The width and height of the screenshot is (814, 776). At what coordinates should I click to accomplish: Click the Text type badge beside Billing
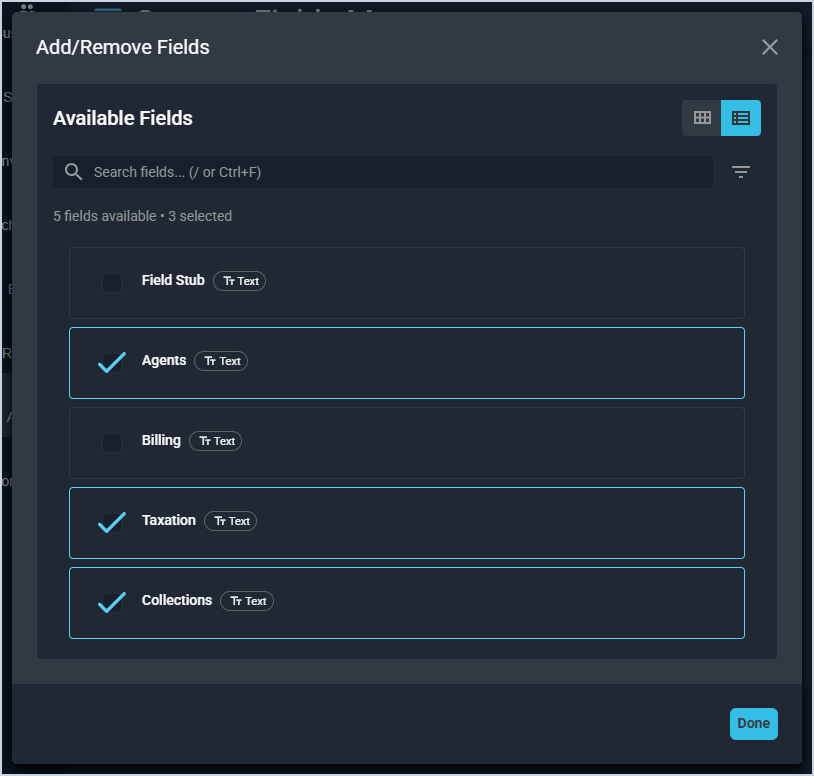pyautogui.click(x=216, y=441)
